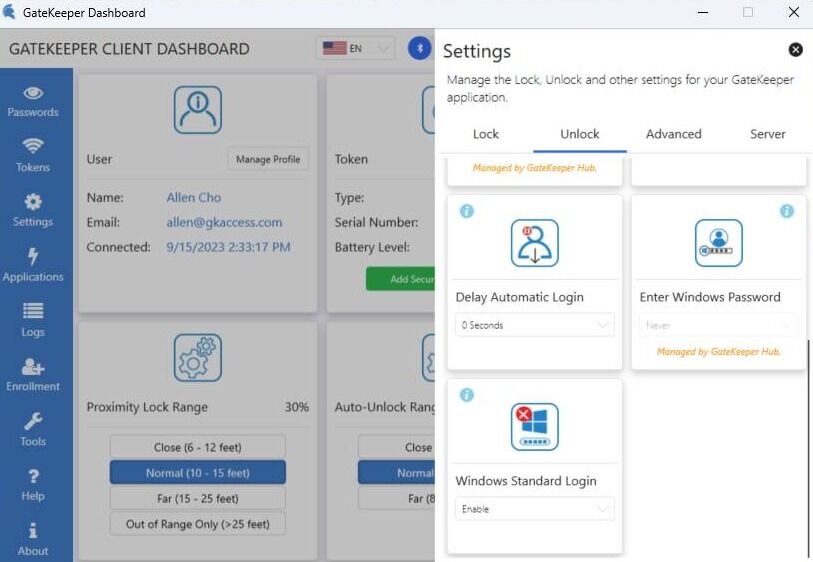Close the GateKeeper Dashboard window
The image size is (813, 562).
(793, 12)
